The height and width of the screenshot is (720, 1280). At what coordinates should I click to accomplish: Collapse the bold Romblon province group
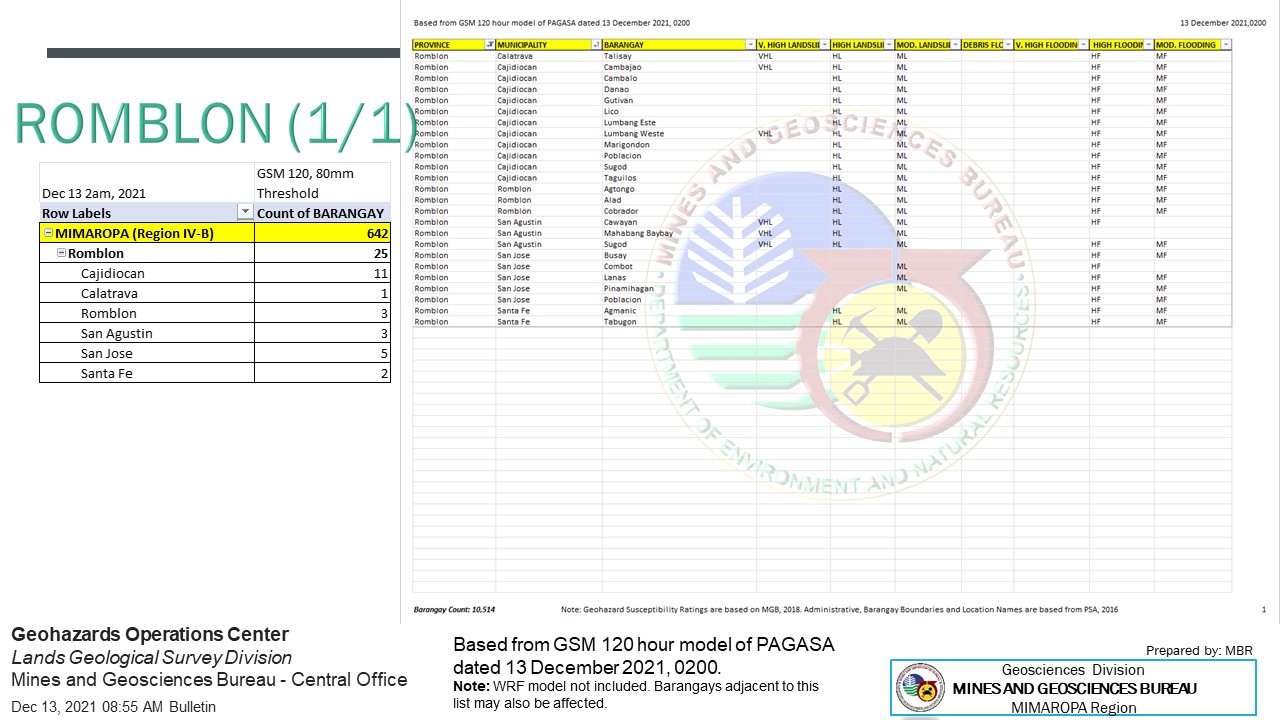tap(61, 253)
